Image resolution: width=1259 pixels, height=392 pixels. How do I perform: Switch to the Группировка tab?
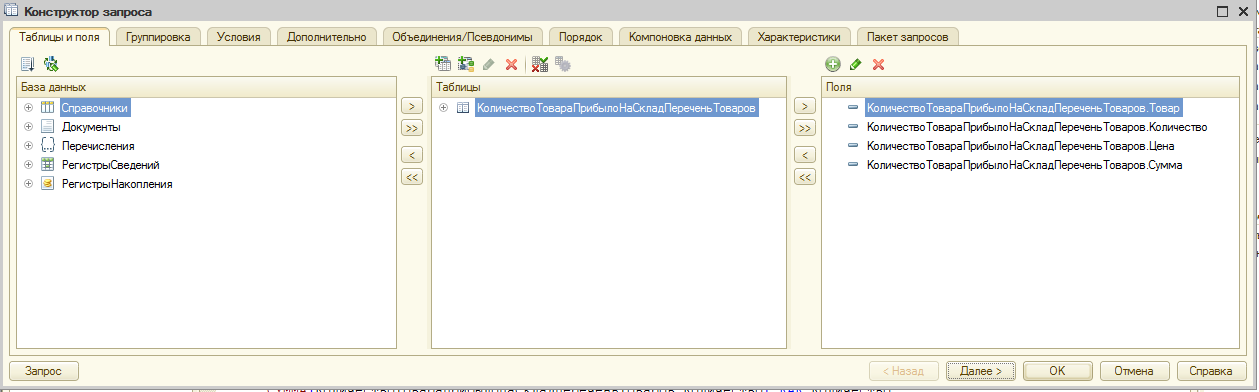click(159, 37)
